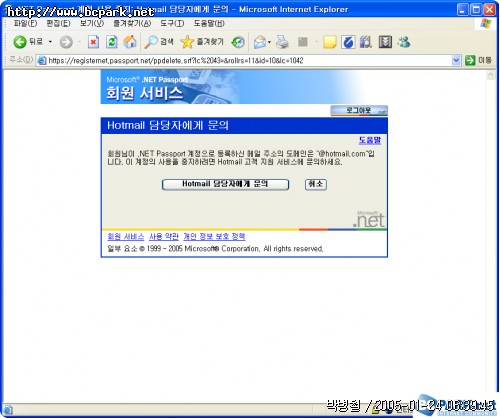
Task: Open the 즐겨찾기(A) menu
Action: coord(132,23)
